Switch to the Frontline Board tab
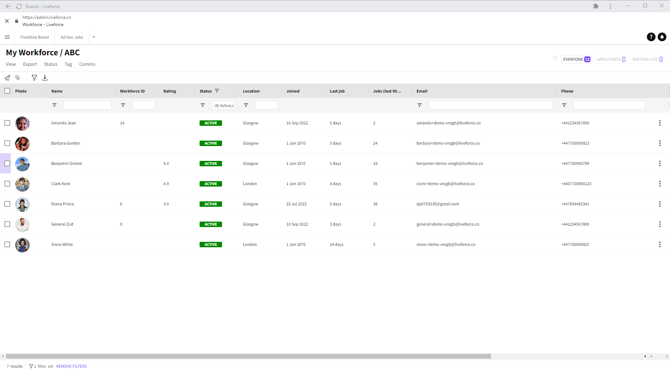 [x=35, y=37]
